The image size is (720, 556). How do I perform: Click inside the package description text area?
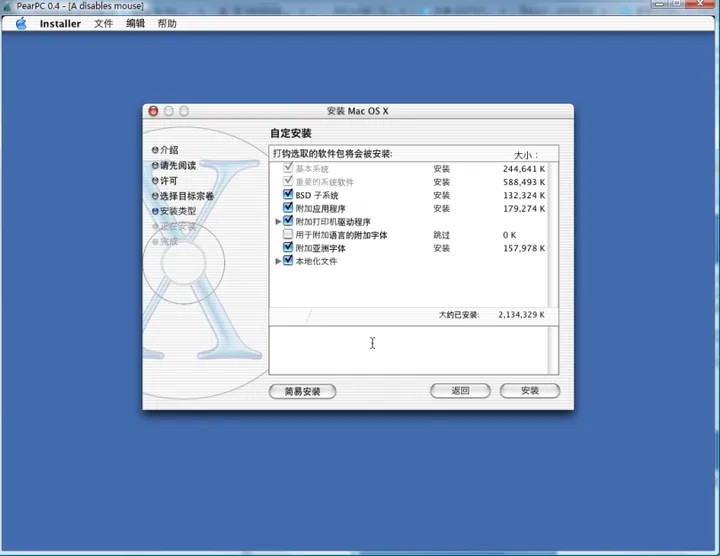point(408,350)
